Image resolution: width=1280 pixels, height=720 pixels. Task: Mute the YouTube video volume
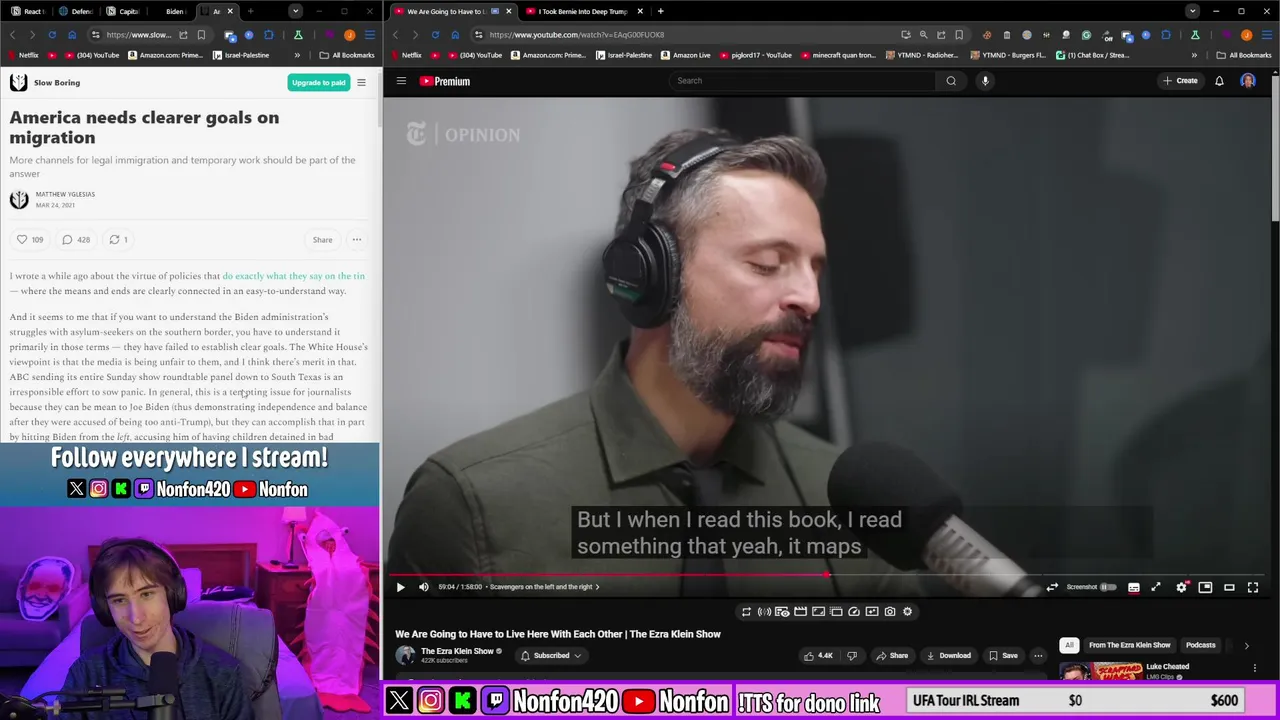point(423,587)
